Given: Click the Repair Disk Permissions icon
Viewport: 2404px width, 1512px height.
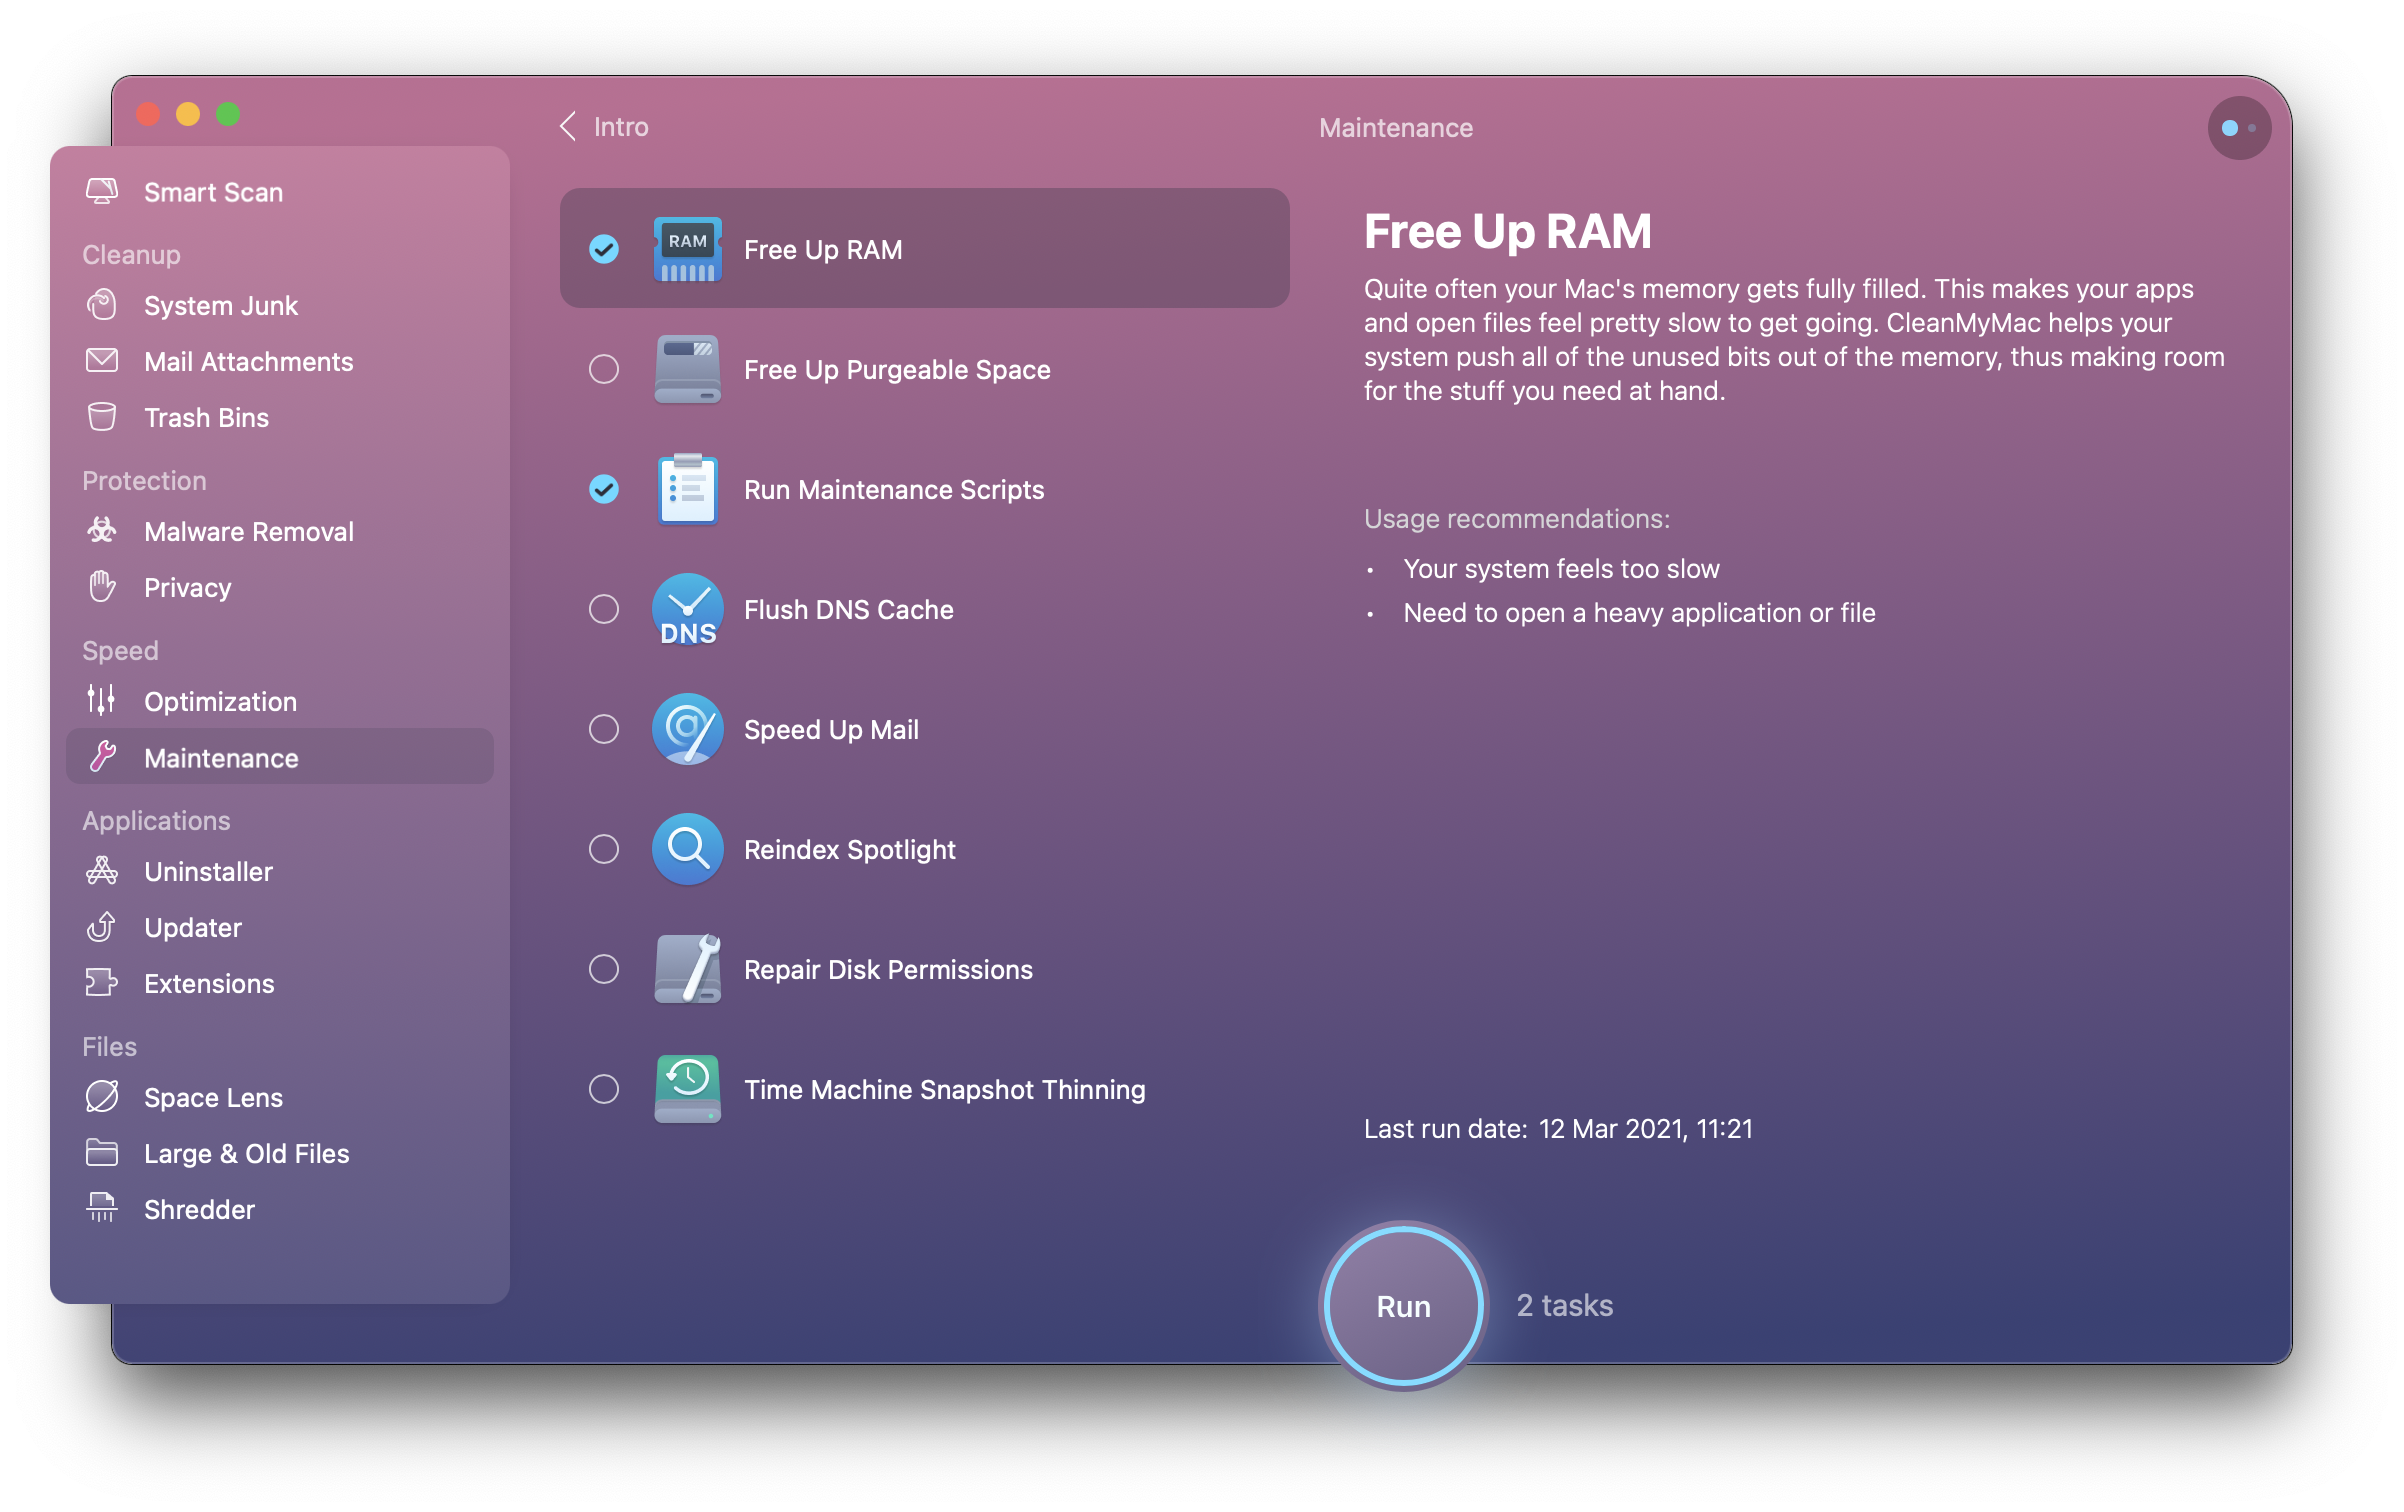Looking at the screenshot, I should (x=690, y=969).
